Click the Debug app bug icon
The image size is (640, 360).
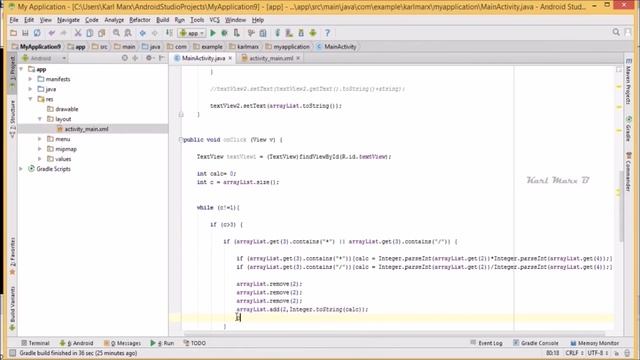[224, 33]
